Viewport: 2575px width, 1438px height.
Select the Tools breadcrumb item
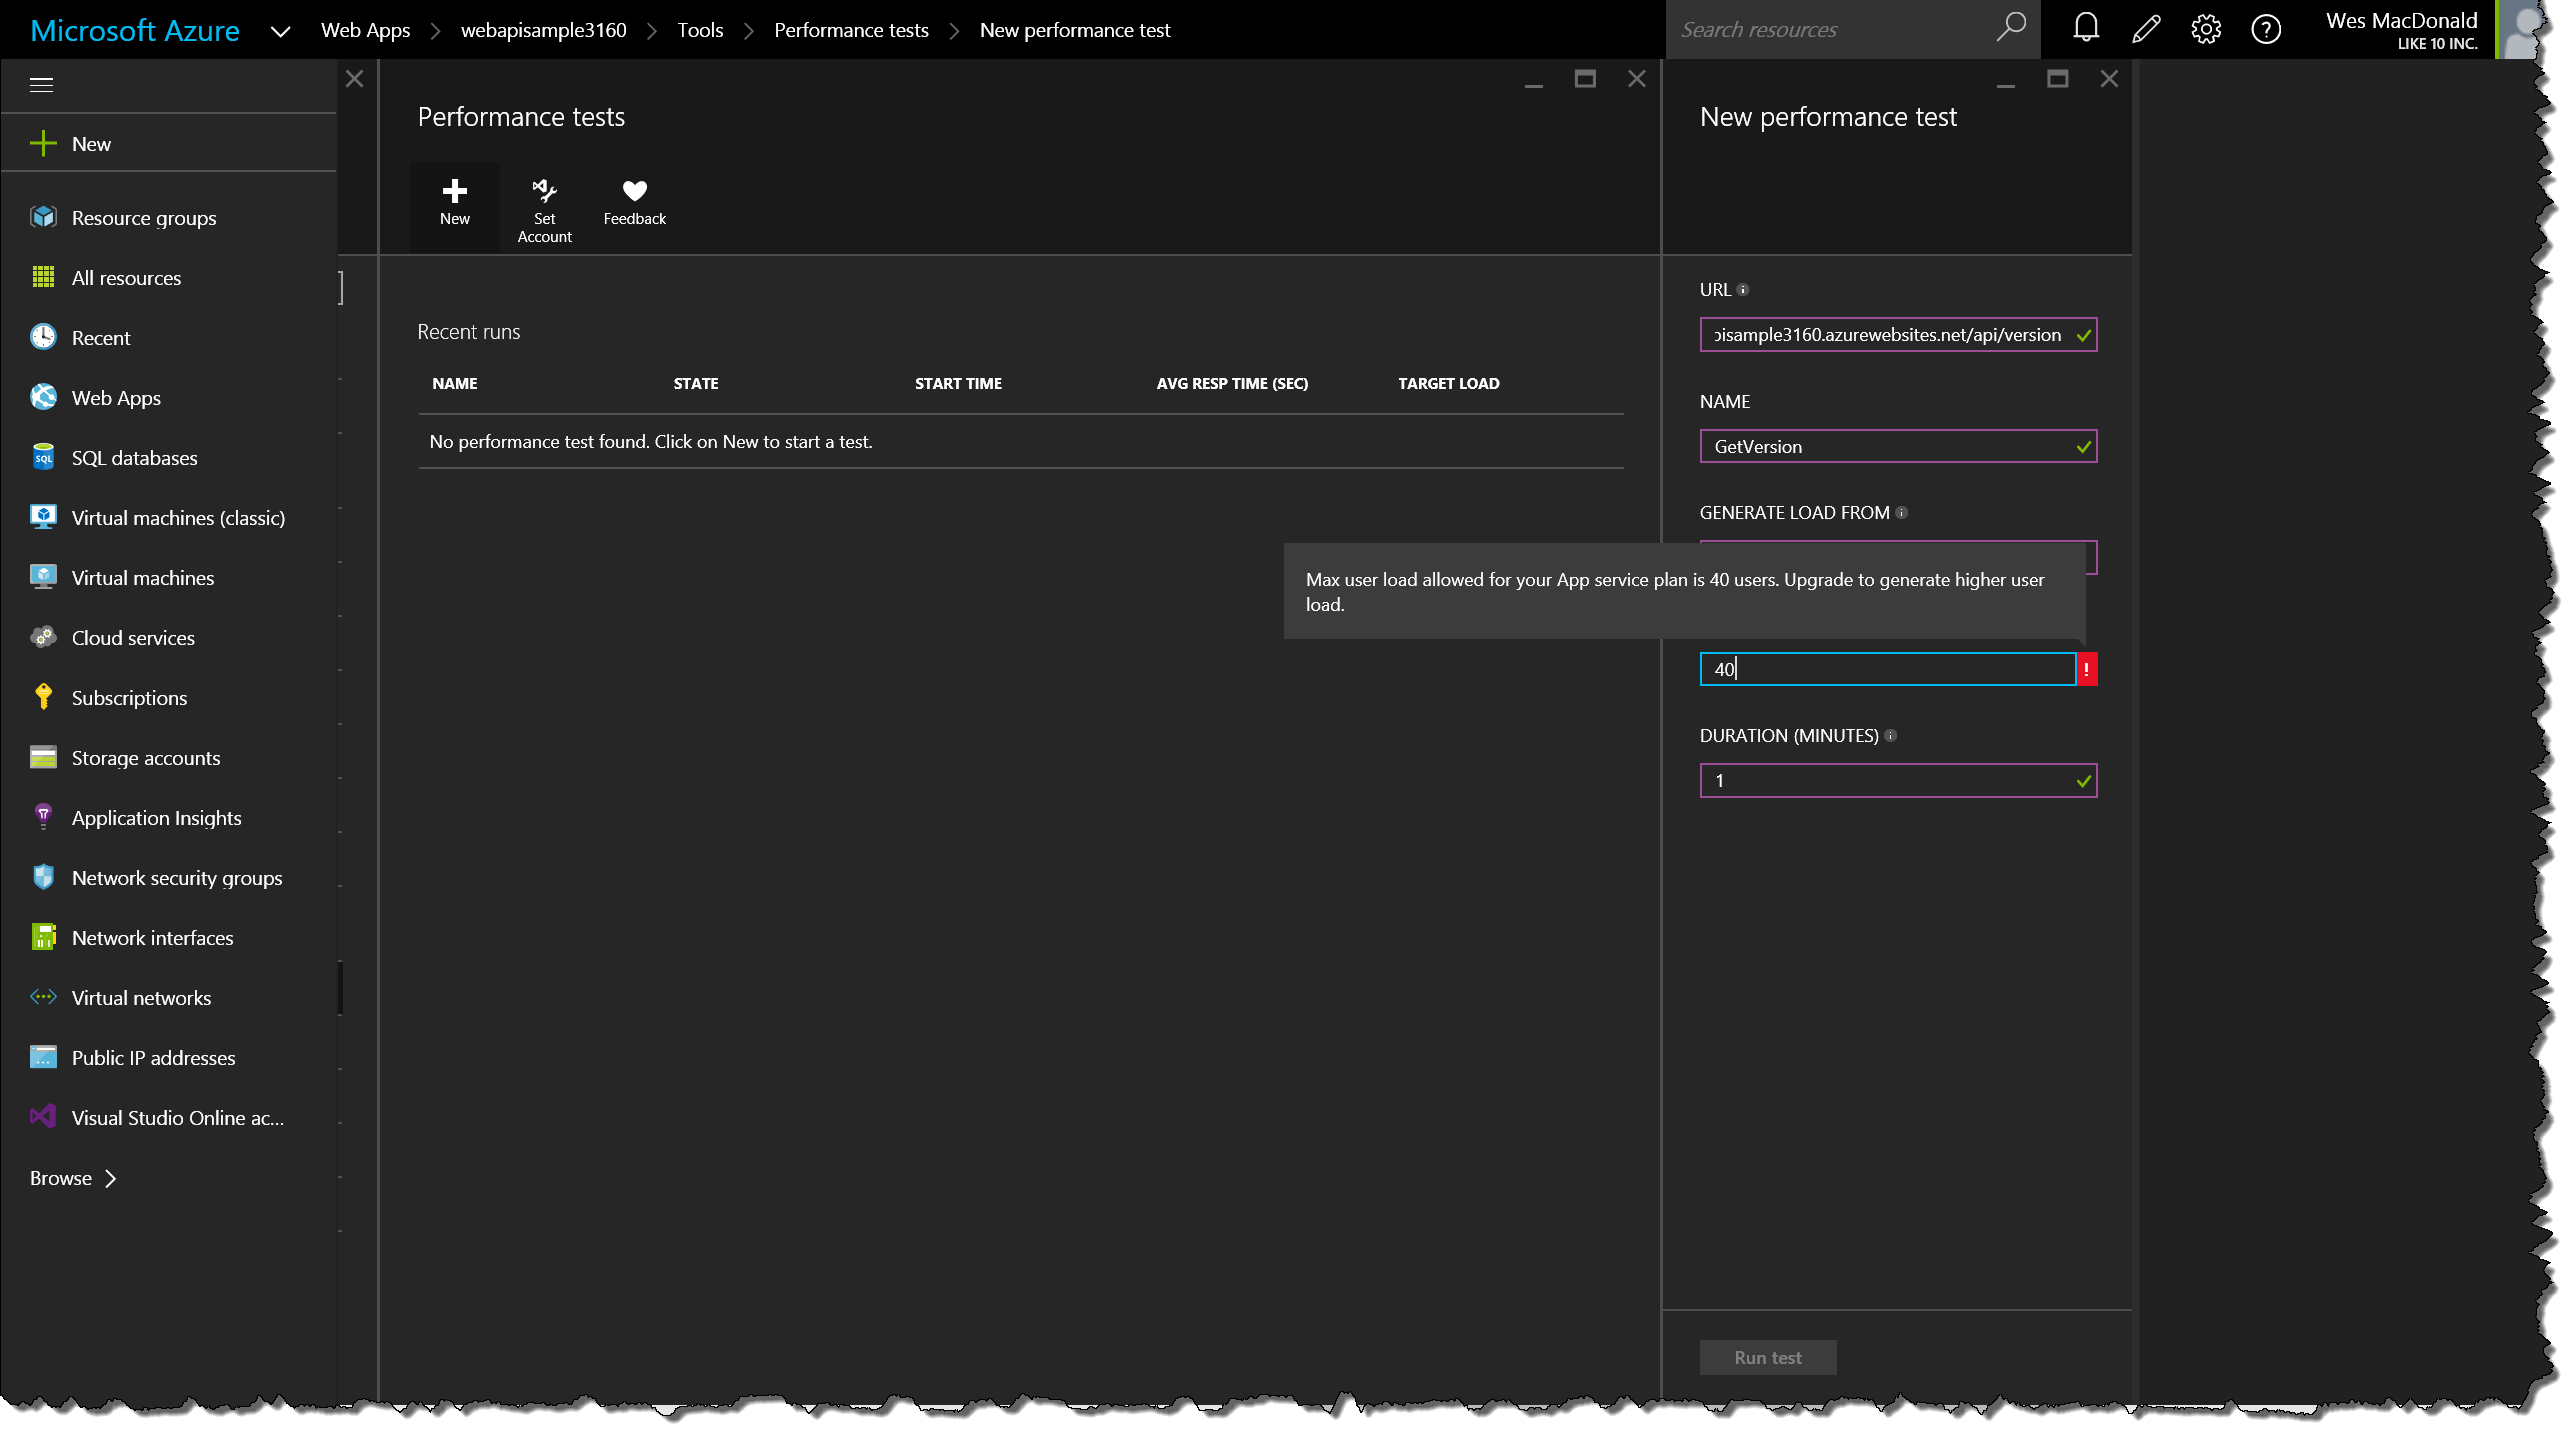pyautogui.click(x=700, y=30)
